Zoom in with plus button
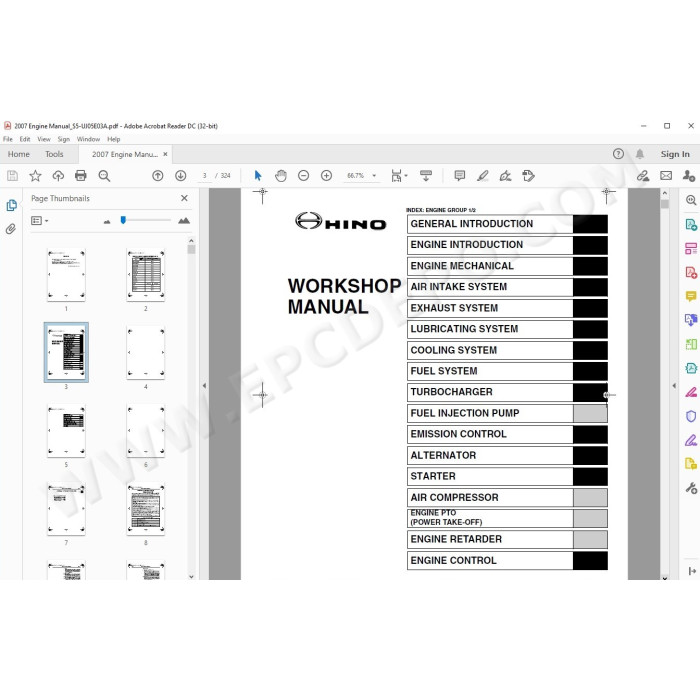This screenshot has width=700, height=700. click(326, 176)
